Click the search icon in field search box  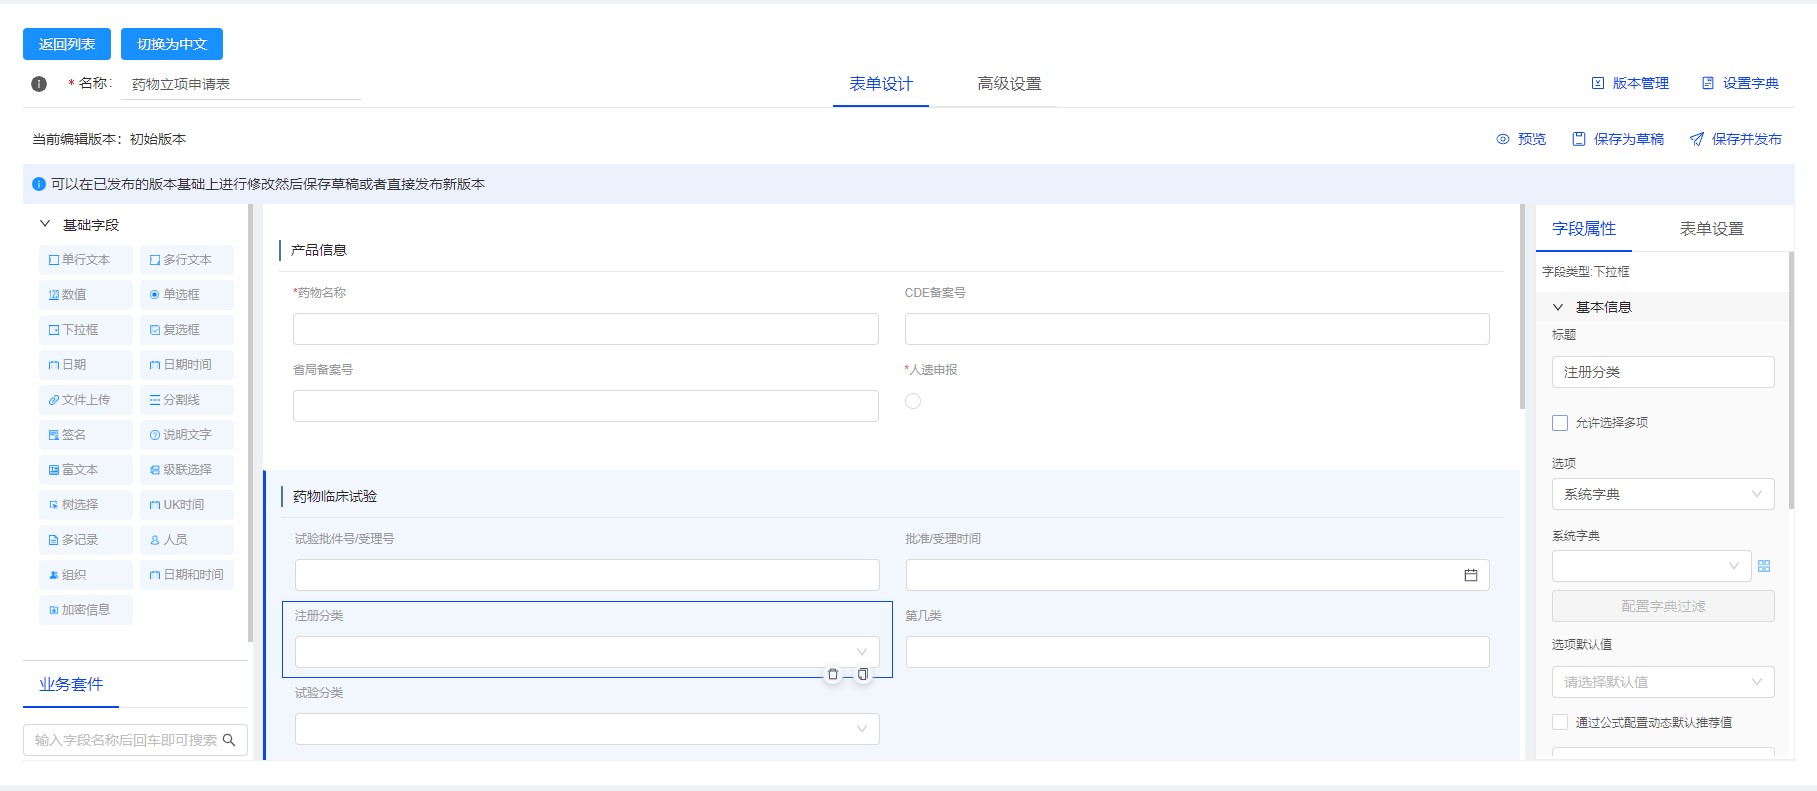click(229, 740)
